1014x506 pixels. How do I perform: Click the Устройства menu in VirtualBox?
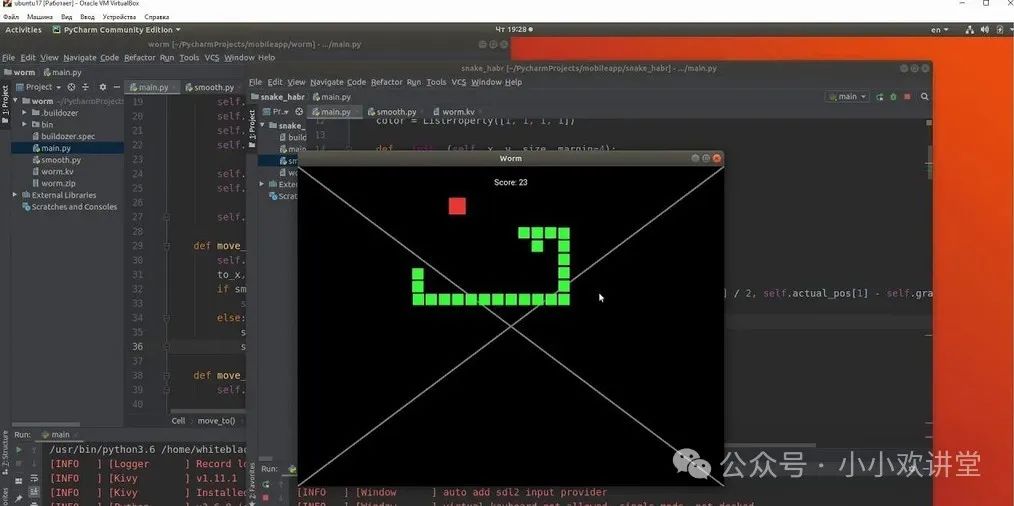pyautogui.click(x=119, y=17)
